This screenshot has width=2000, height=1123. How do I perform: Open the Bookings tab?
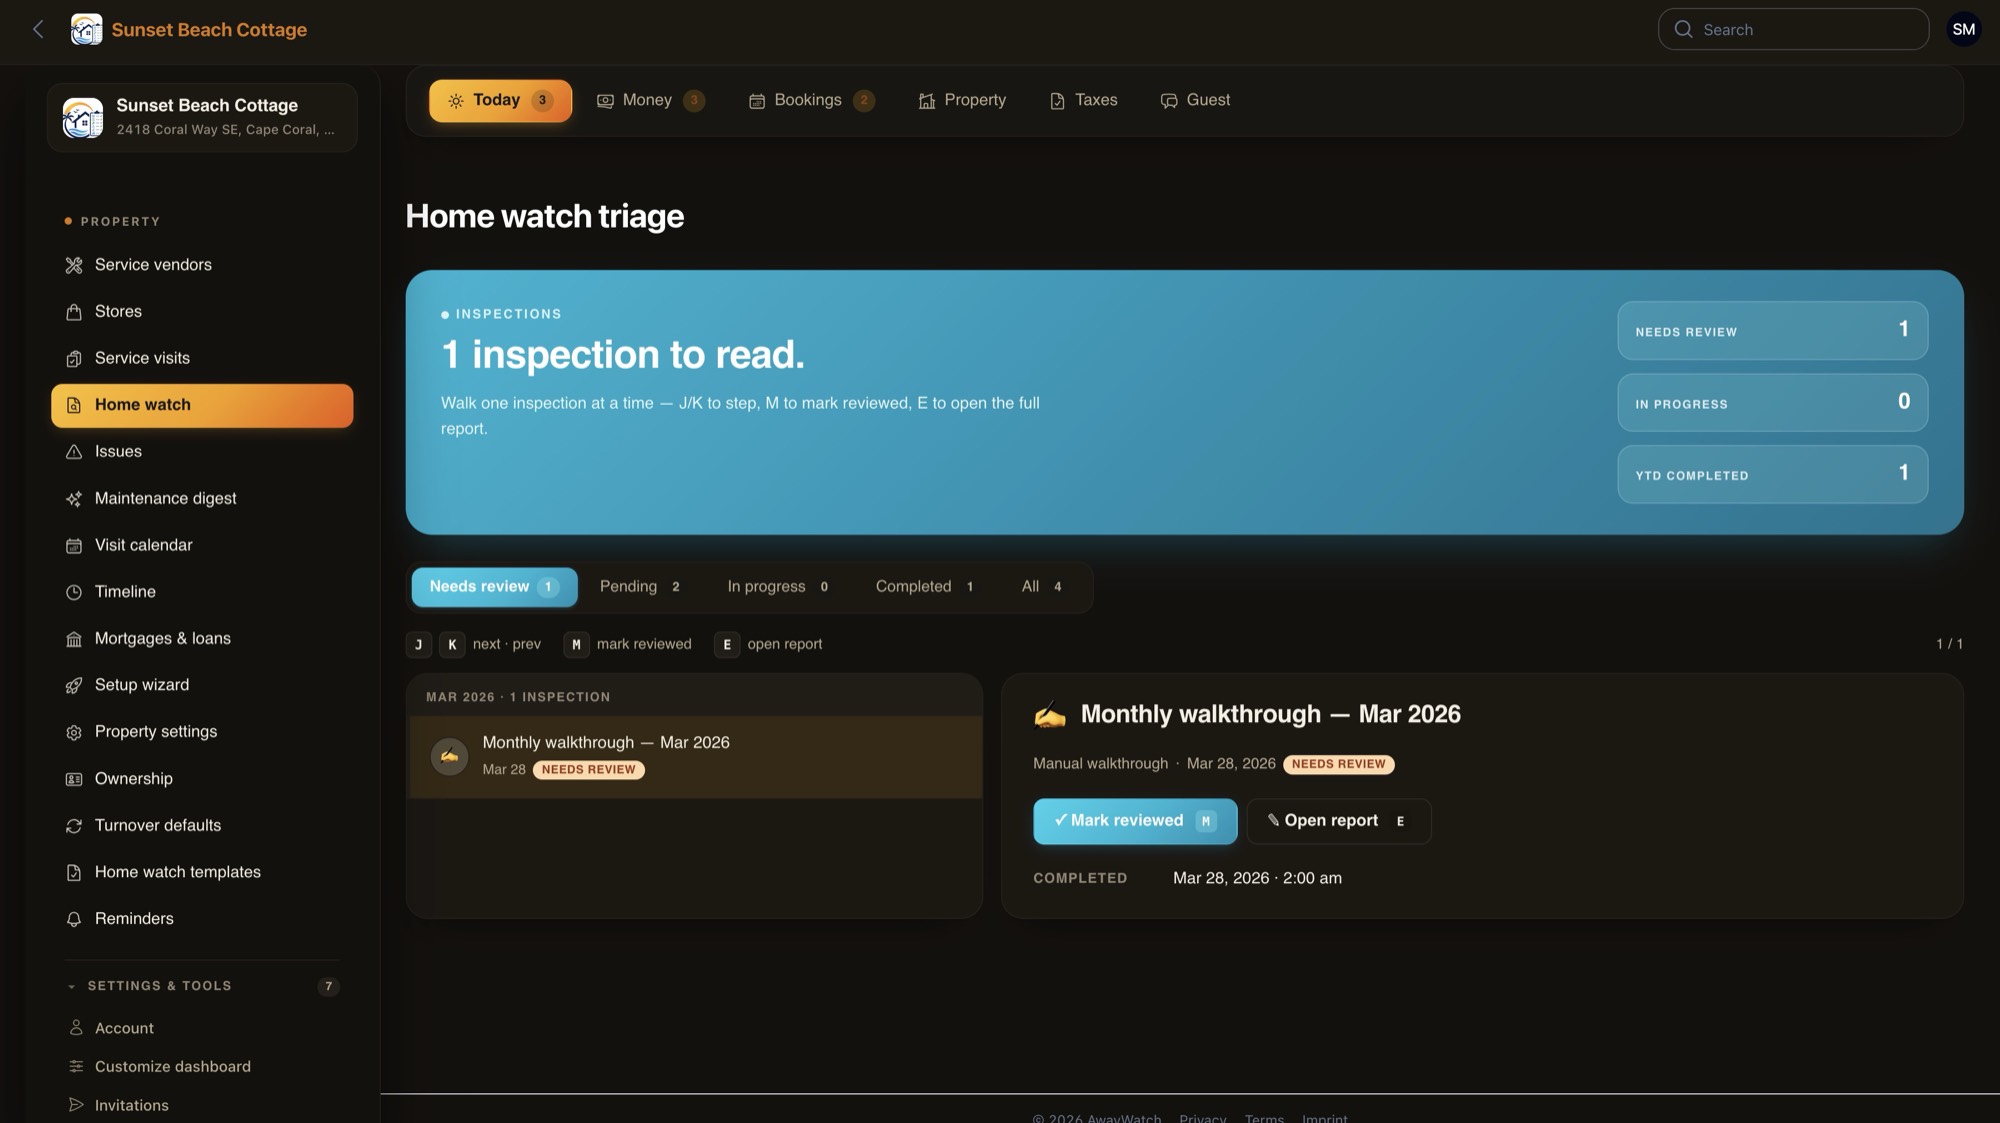(x=811, y=100)
